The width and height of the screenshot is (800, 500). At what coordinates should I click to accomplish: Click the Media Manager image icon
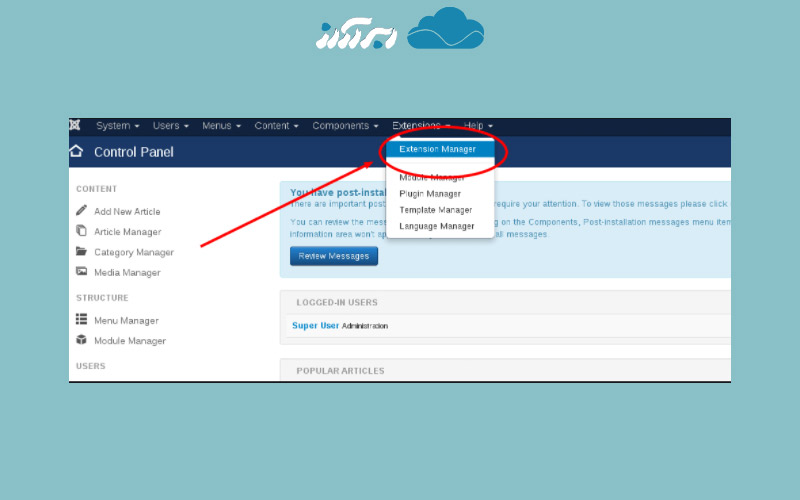[x=81, y=272]
